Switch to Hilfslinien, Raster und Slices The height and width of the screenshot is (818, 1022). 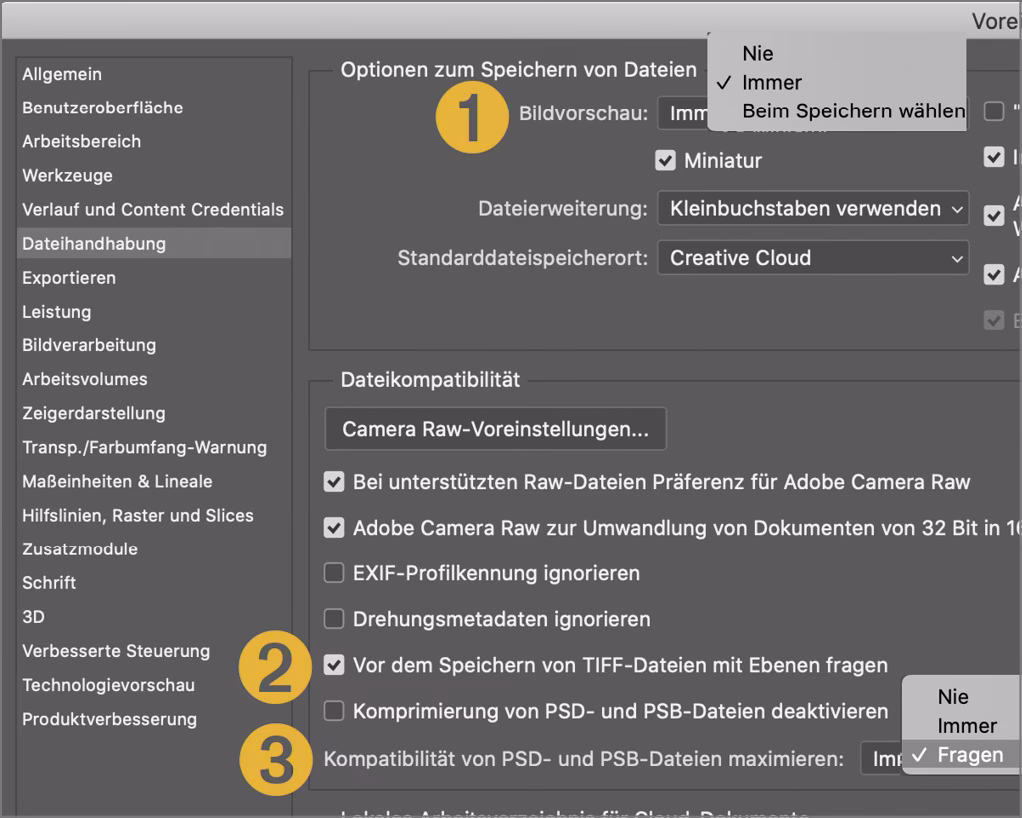138,516
